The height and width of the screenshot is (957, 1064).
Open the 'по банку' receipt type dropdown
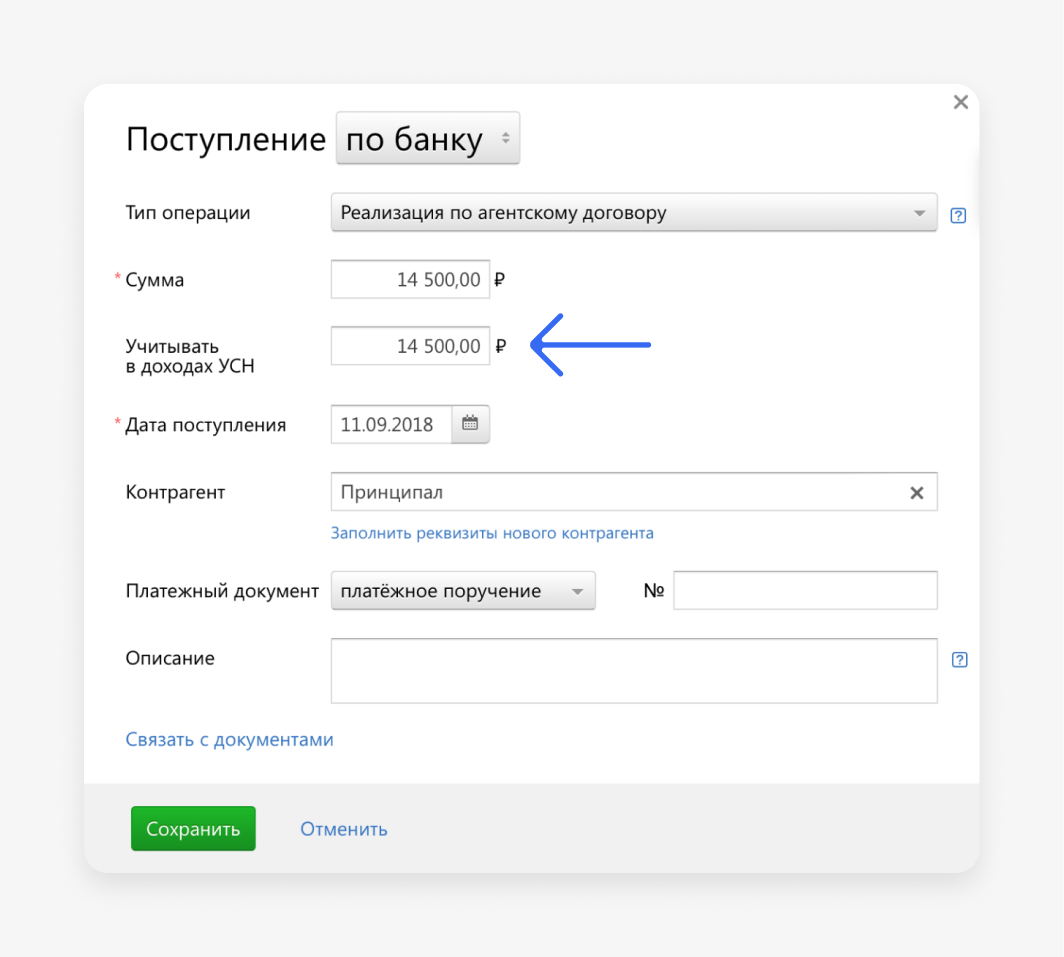click(428, 138)
